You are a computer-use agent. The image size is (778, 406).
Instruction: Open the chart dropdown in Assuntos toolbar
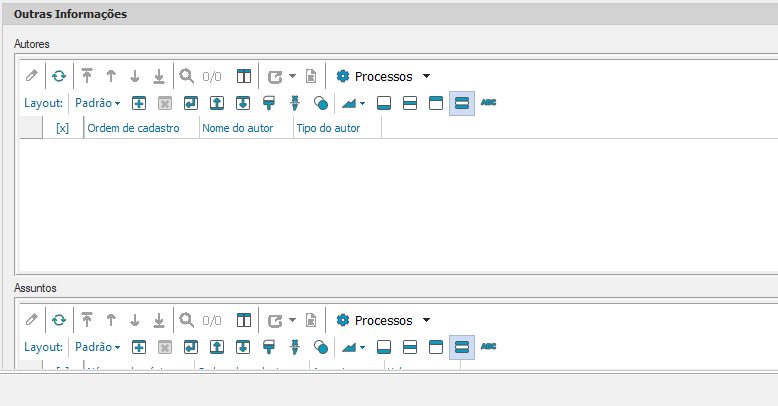[x=353, y=347]
